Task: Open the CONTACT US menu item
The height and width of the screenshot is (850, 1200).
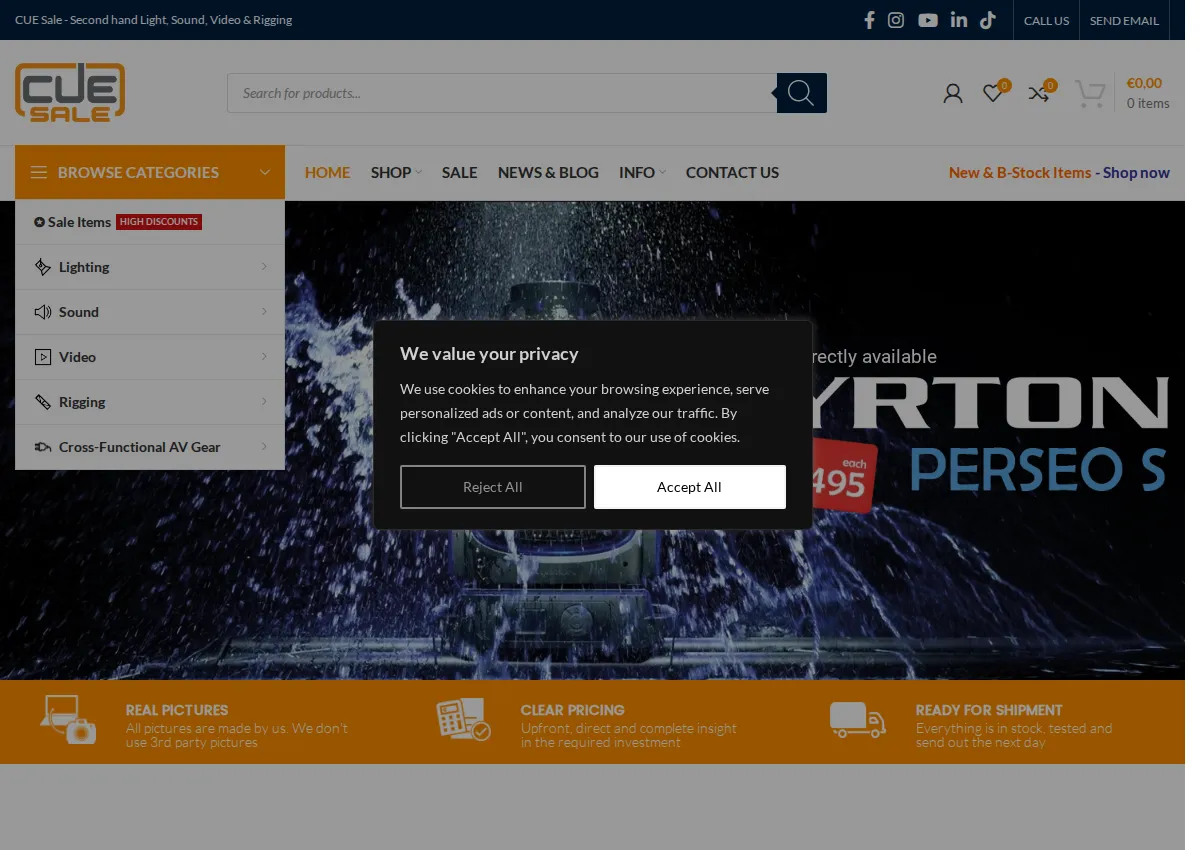Action: click(x=732, y=172)
